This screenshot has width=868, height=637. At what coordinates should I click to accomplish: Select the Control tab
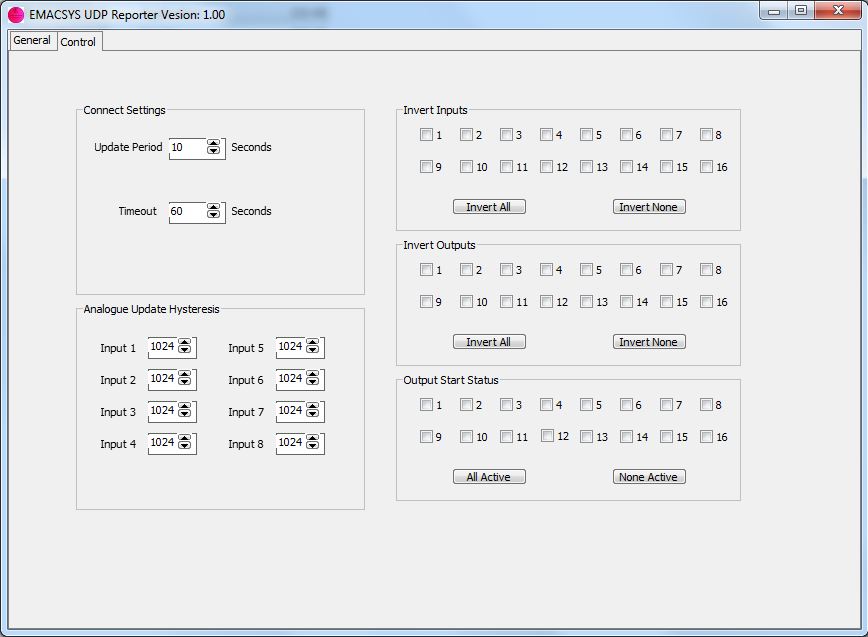78,42
